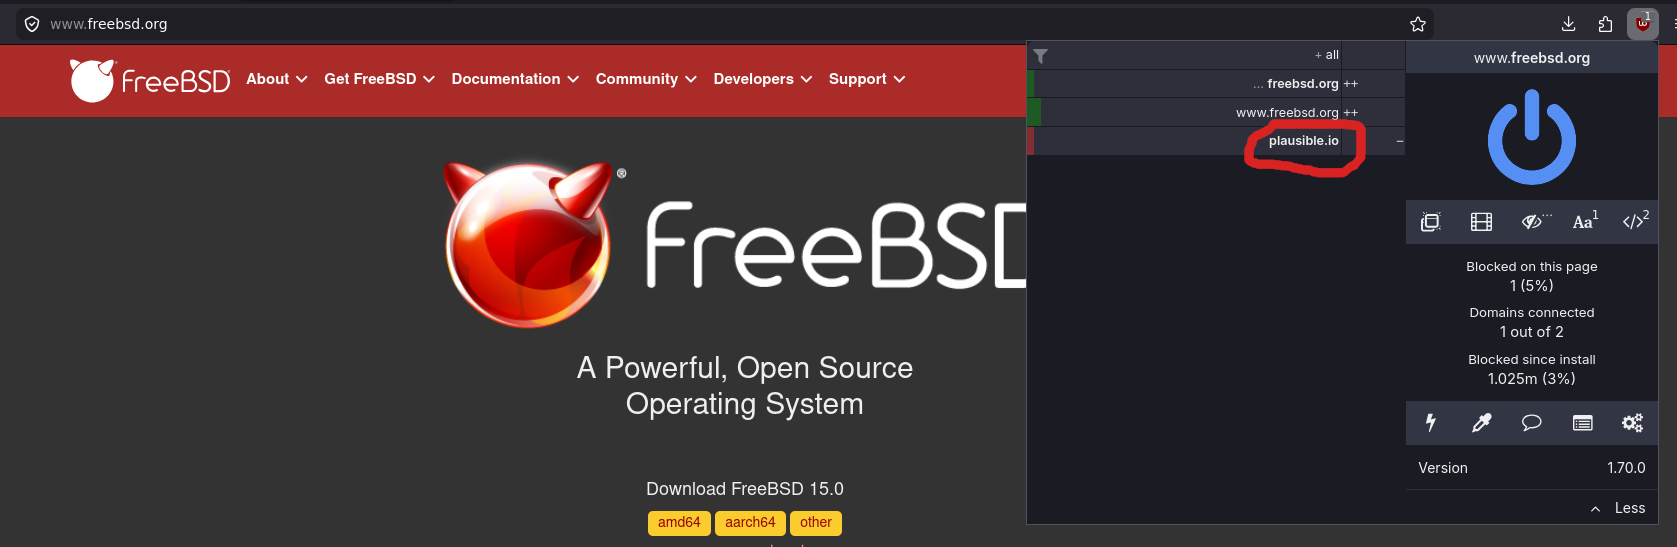Toggle uBlock Origin power button for this site

tap(1531, 137)
